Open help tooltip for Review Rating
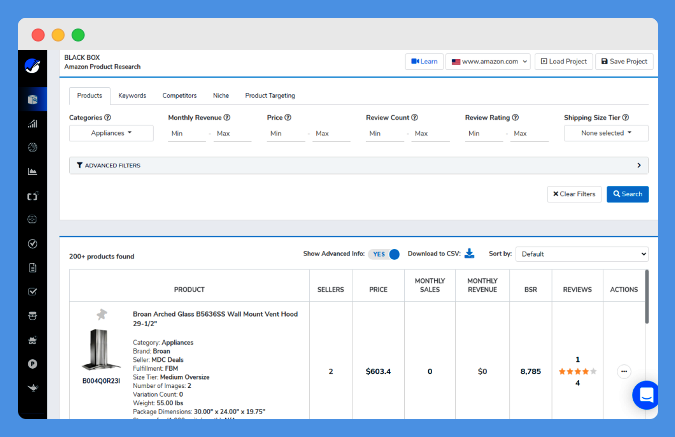This screenshot has width=675, height=437. pos(515,118)
